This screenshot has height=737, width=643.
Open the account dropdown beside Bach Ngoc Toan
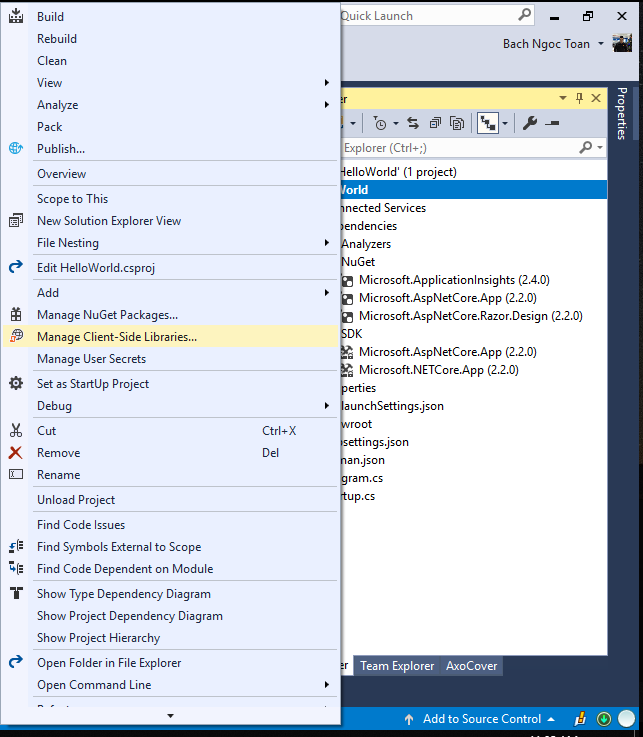[x=600, y=44]
